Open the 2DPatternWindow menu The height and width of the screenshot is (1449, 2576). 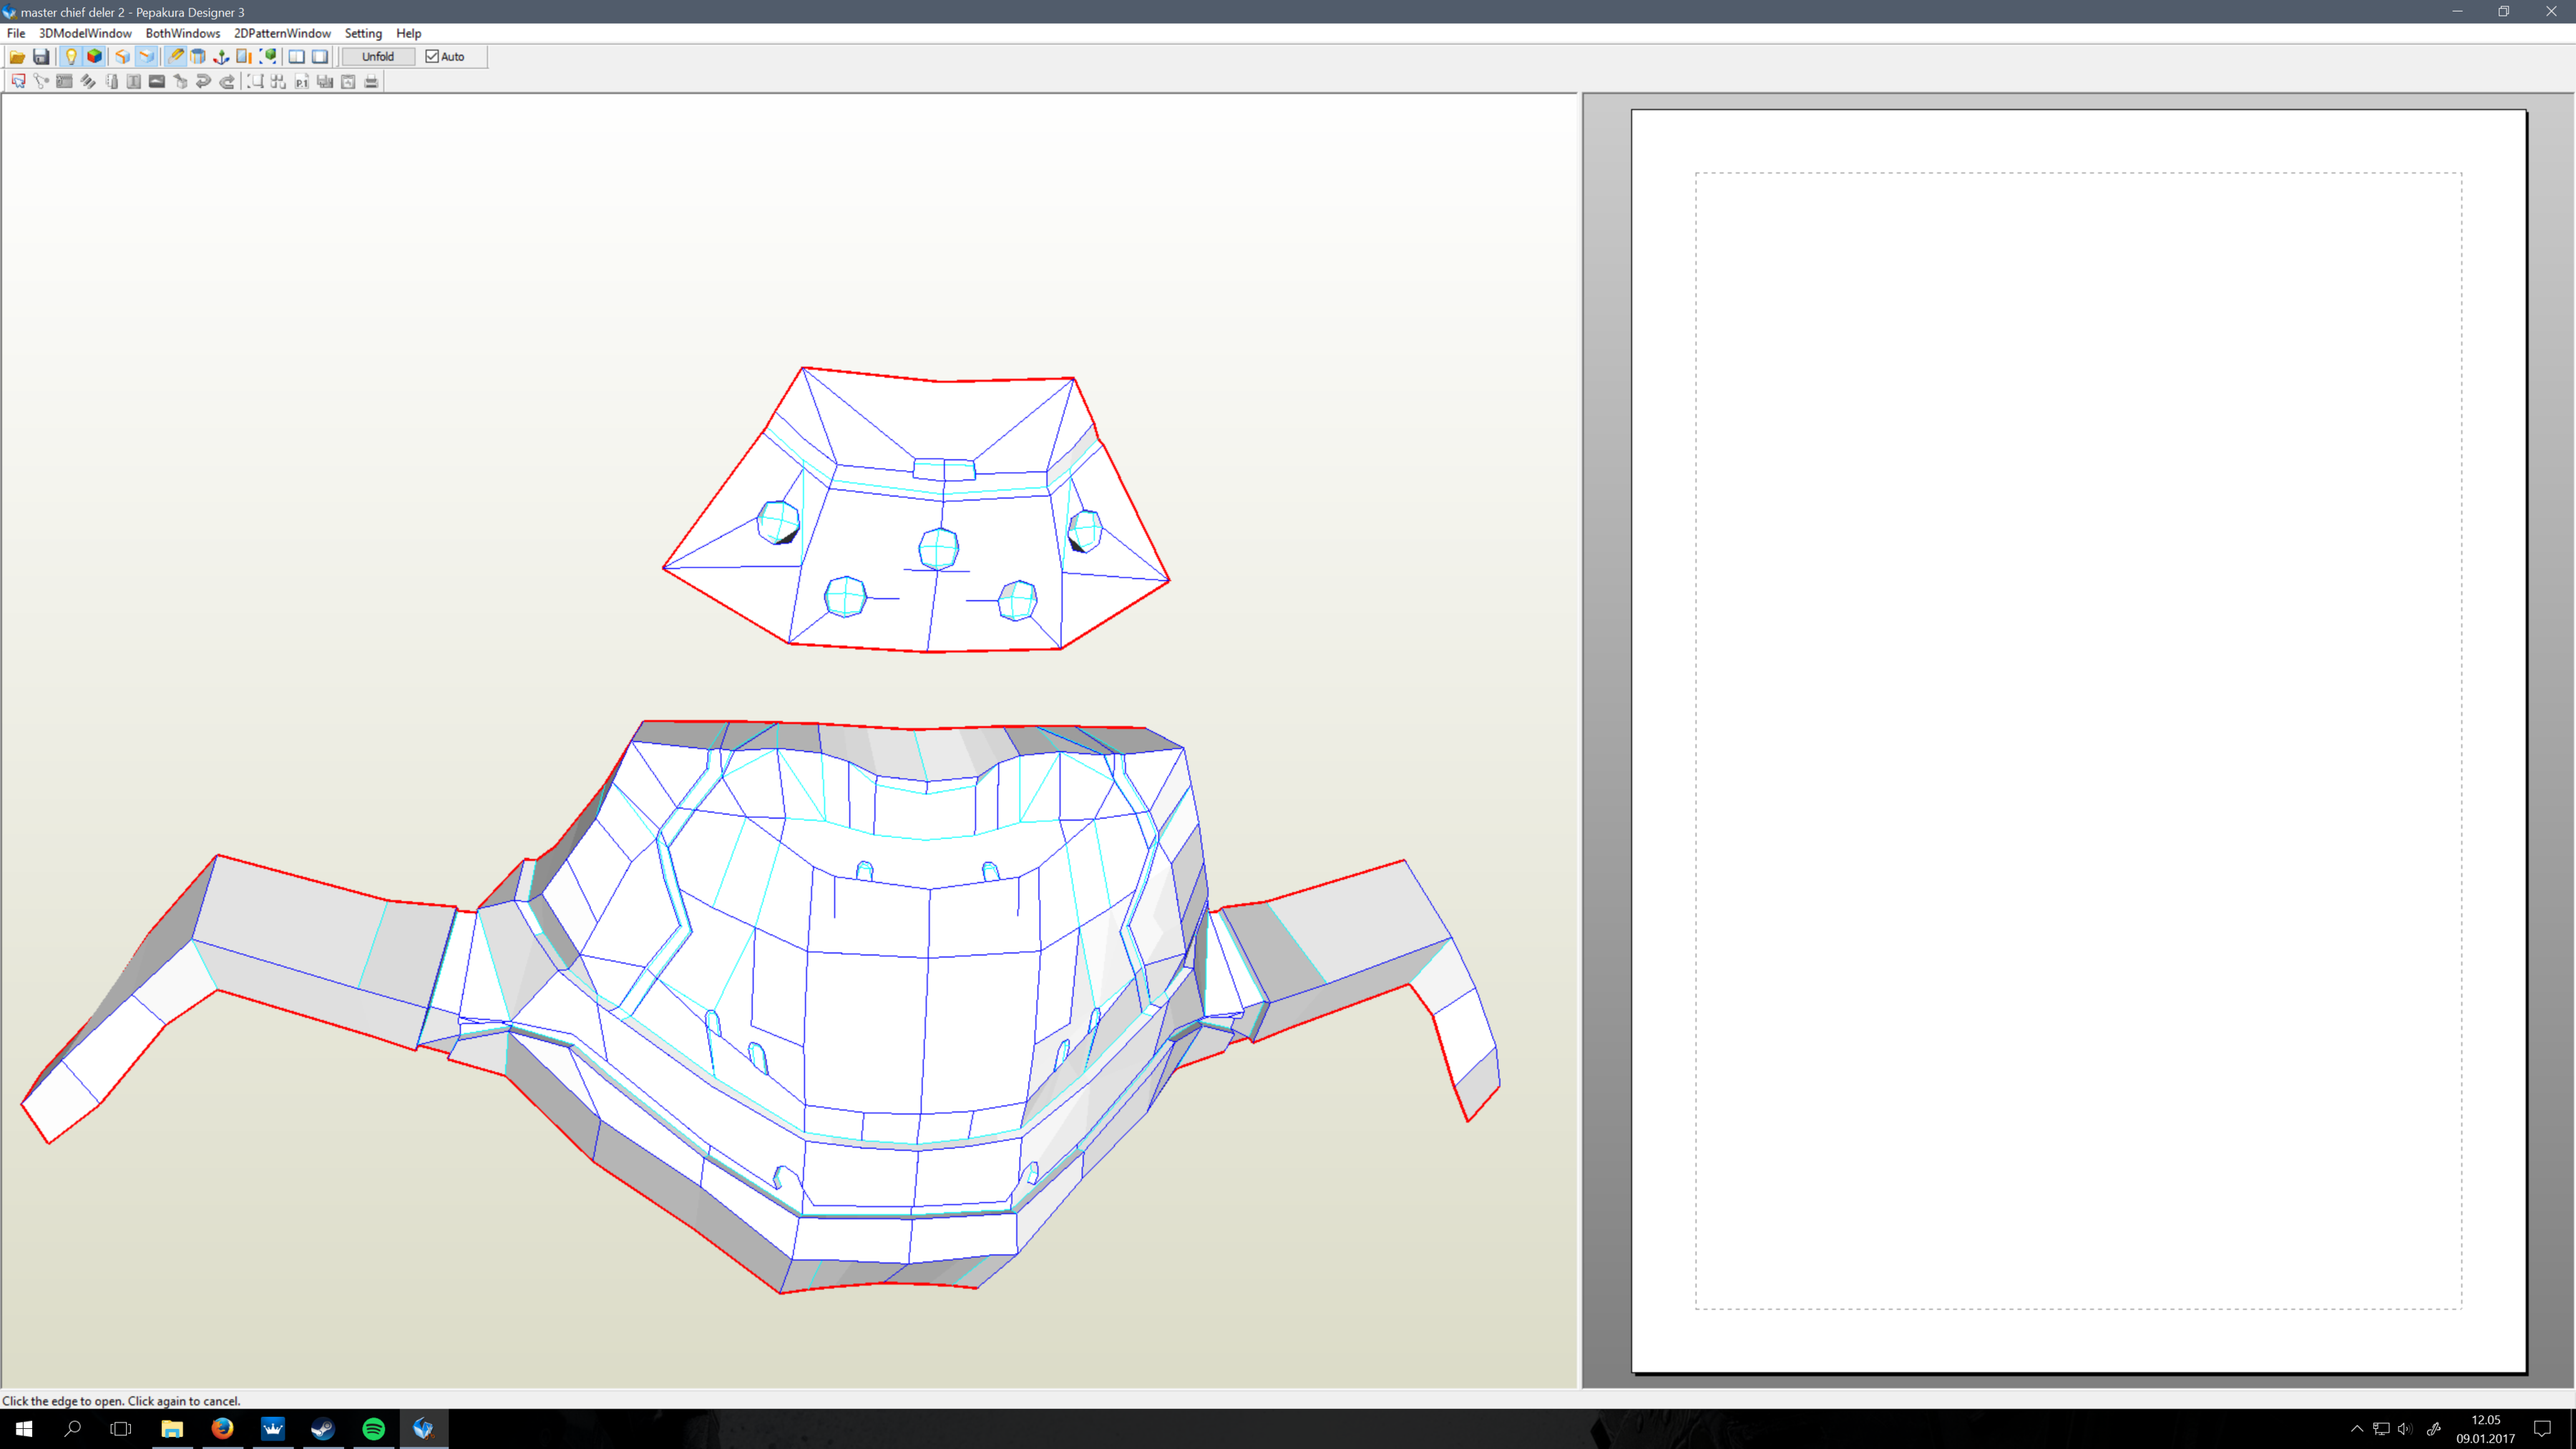(x=282, y=33)
